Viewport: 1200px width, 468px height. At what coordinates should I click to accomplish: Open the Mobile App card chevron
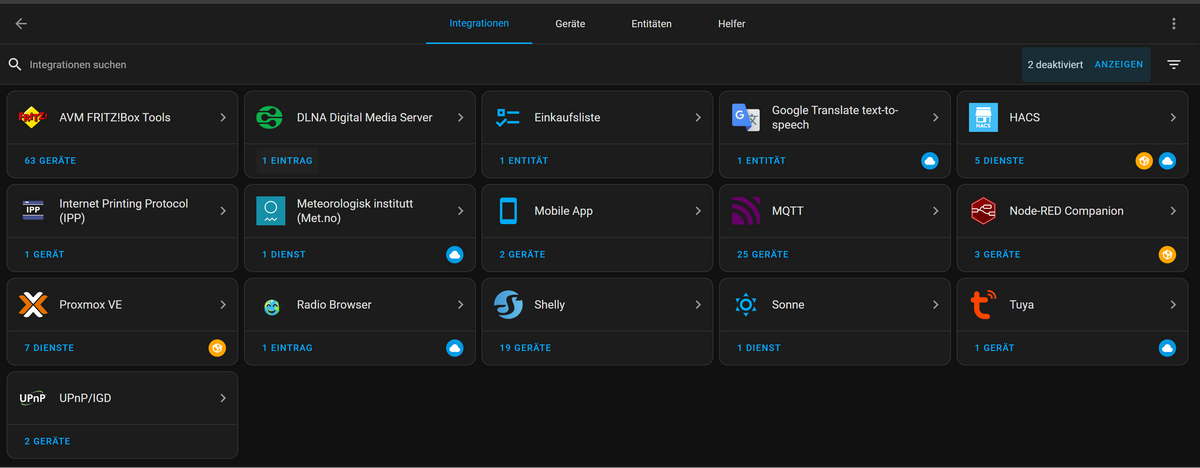(x=698, y=211)
